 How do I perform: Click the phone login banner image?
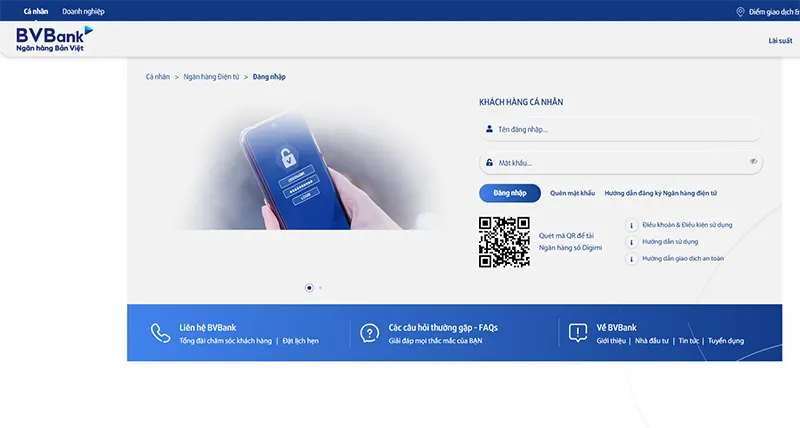click(x=309, y=169)
